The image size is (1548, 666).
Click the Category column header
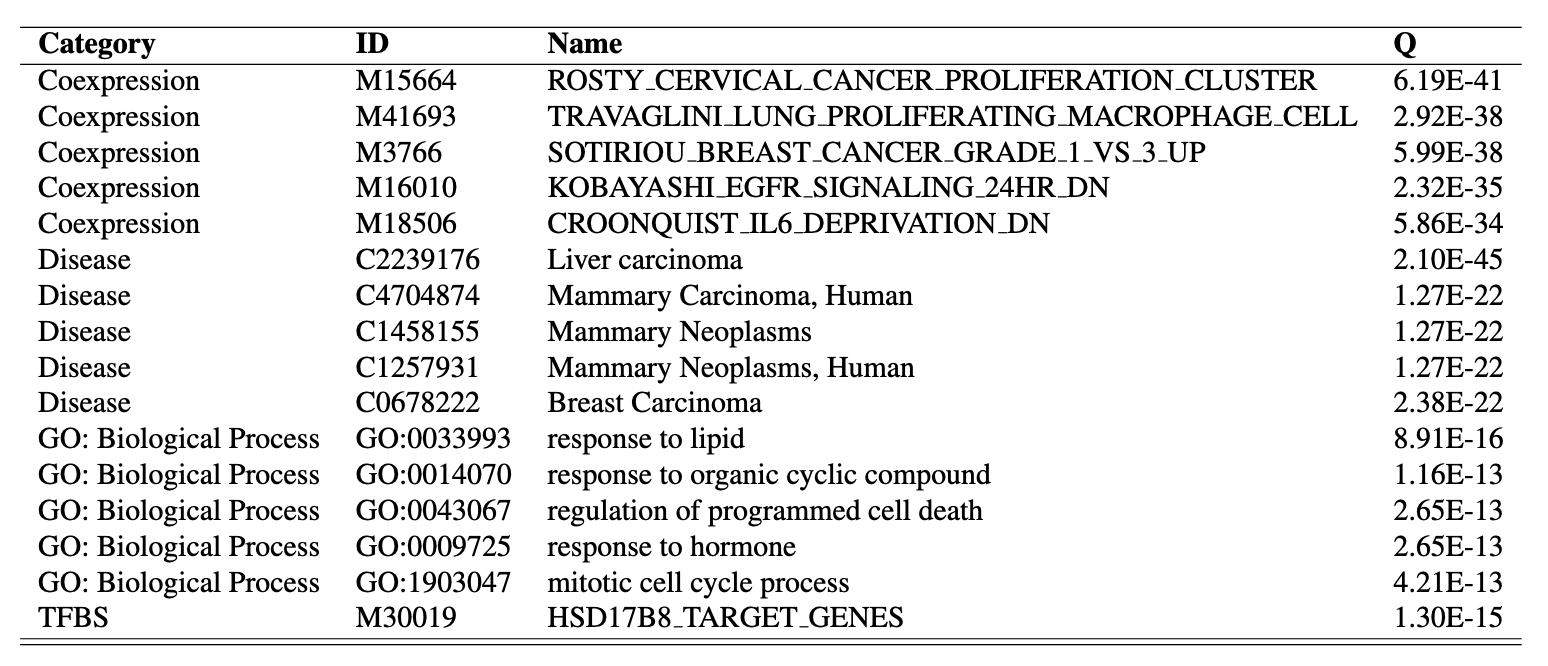(96, 44)
